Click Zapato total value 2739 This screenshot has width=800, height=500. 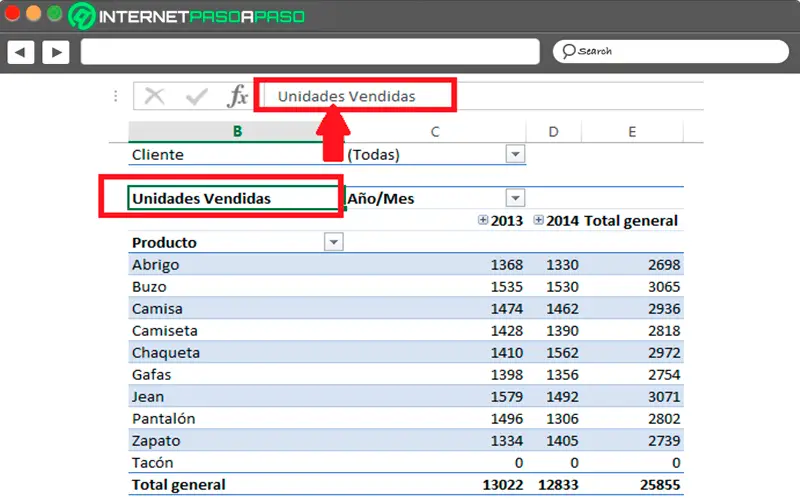pos(664,440)
